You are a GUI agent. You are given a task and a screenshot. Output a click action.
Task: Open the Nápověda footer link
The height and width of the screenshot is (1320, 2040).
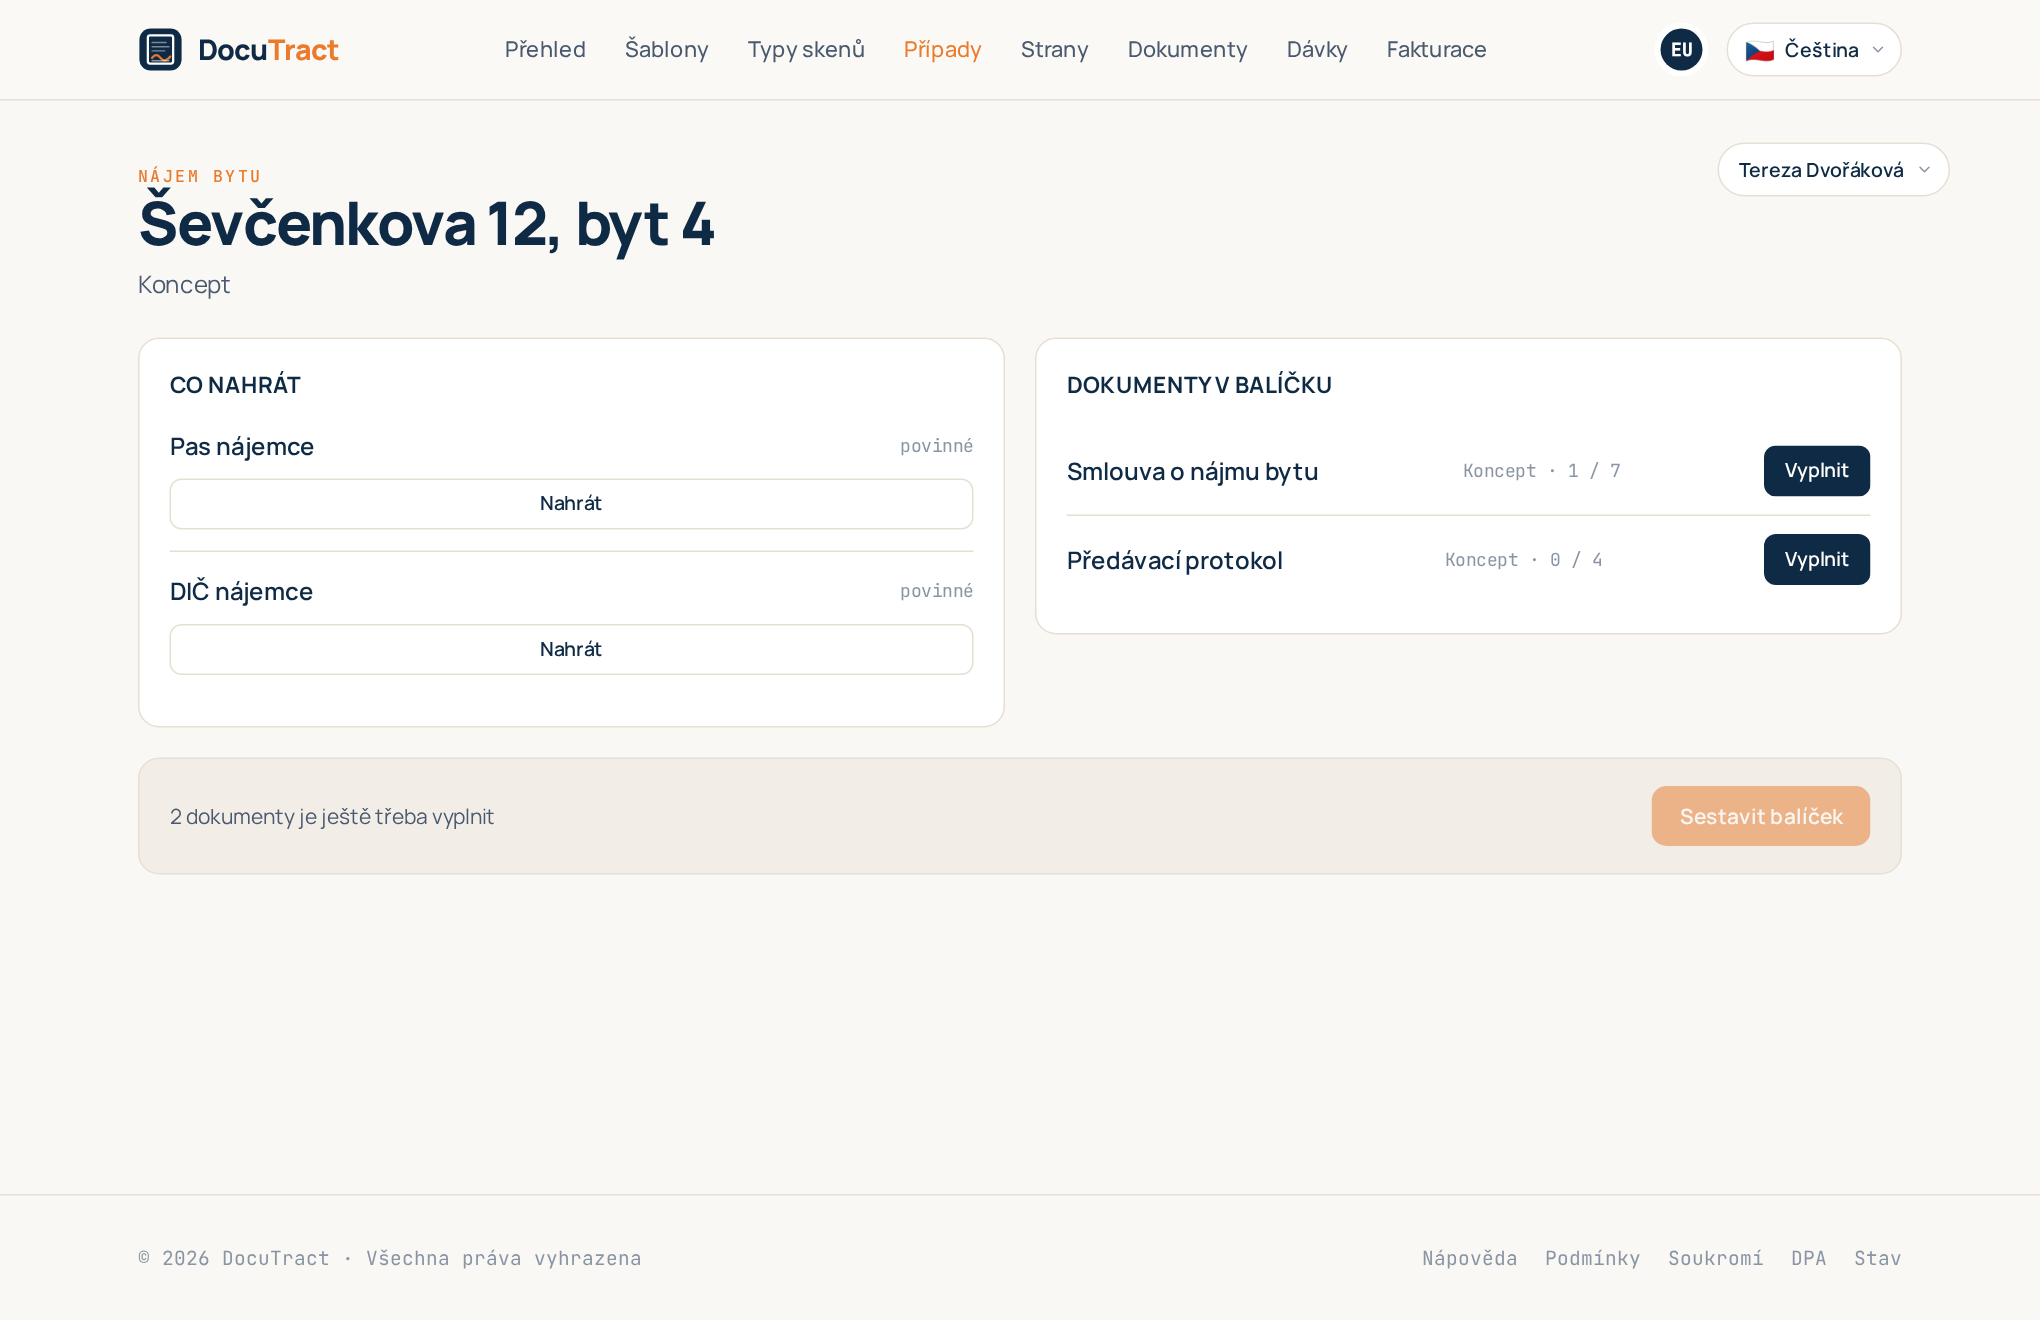pyautogui.click(x=1469, y=1258)
